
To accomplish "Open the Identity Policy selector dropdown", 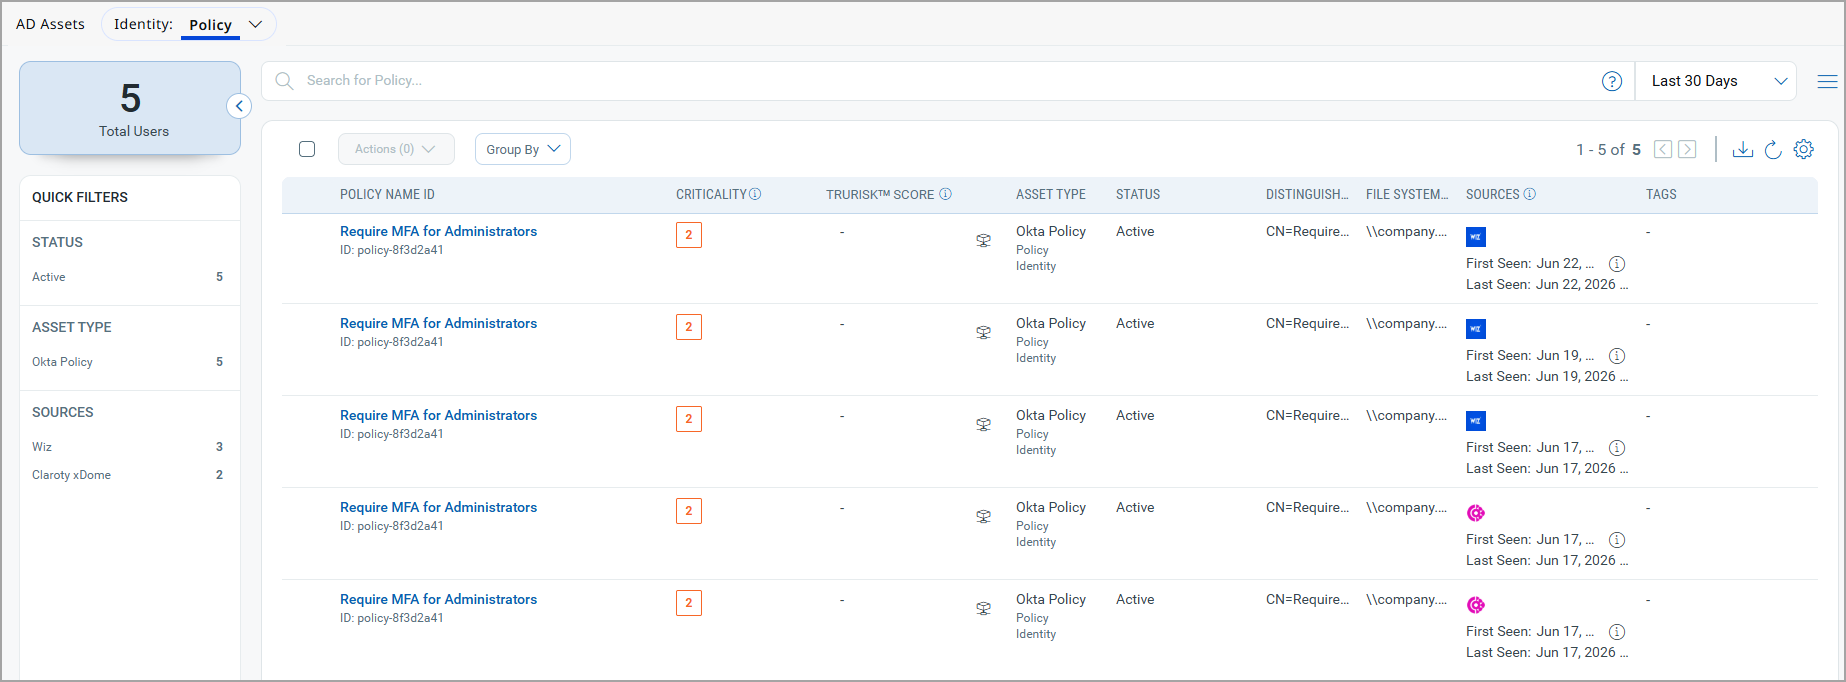I will click(x=189, y=24).
